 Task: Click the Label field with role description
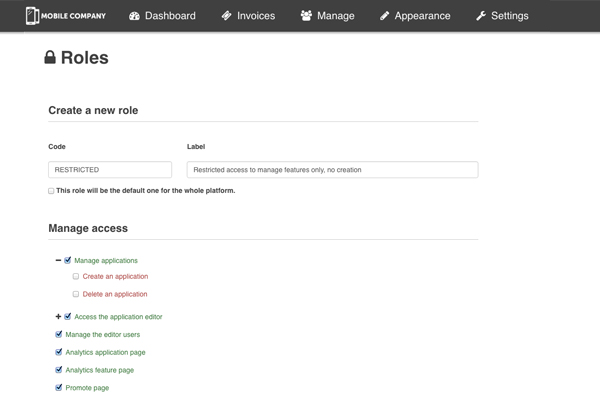(332, 170)
